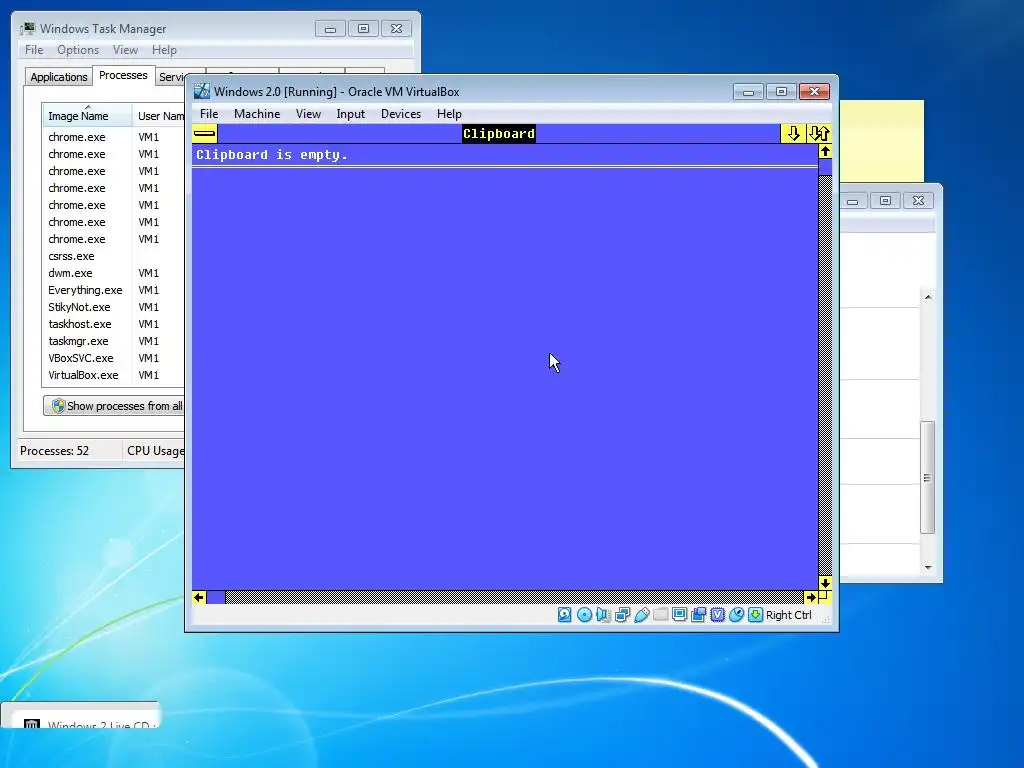Click Show processes from all users button
The height and width of the screenshot is (768, 1024).
(x=114, y=406)
